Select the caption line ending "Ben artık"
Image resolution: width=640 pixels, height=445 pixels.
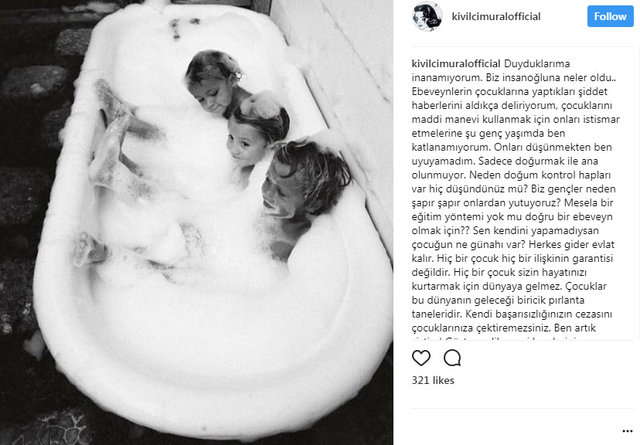[504, 328]
